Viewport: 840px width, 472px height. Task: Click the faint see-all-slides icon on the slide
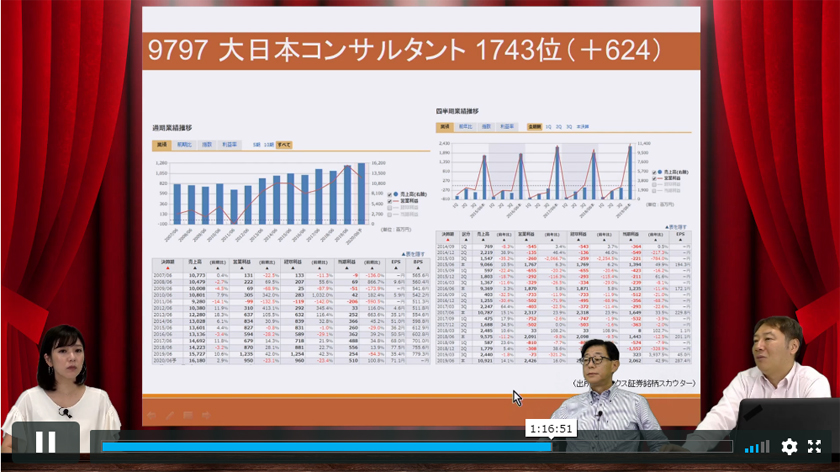point(188,415)
